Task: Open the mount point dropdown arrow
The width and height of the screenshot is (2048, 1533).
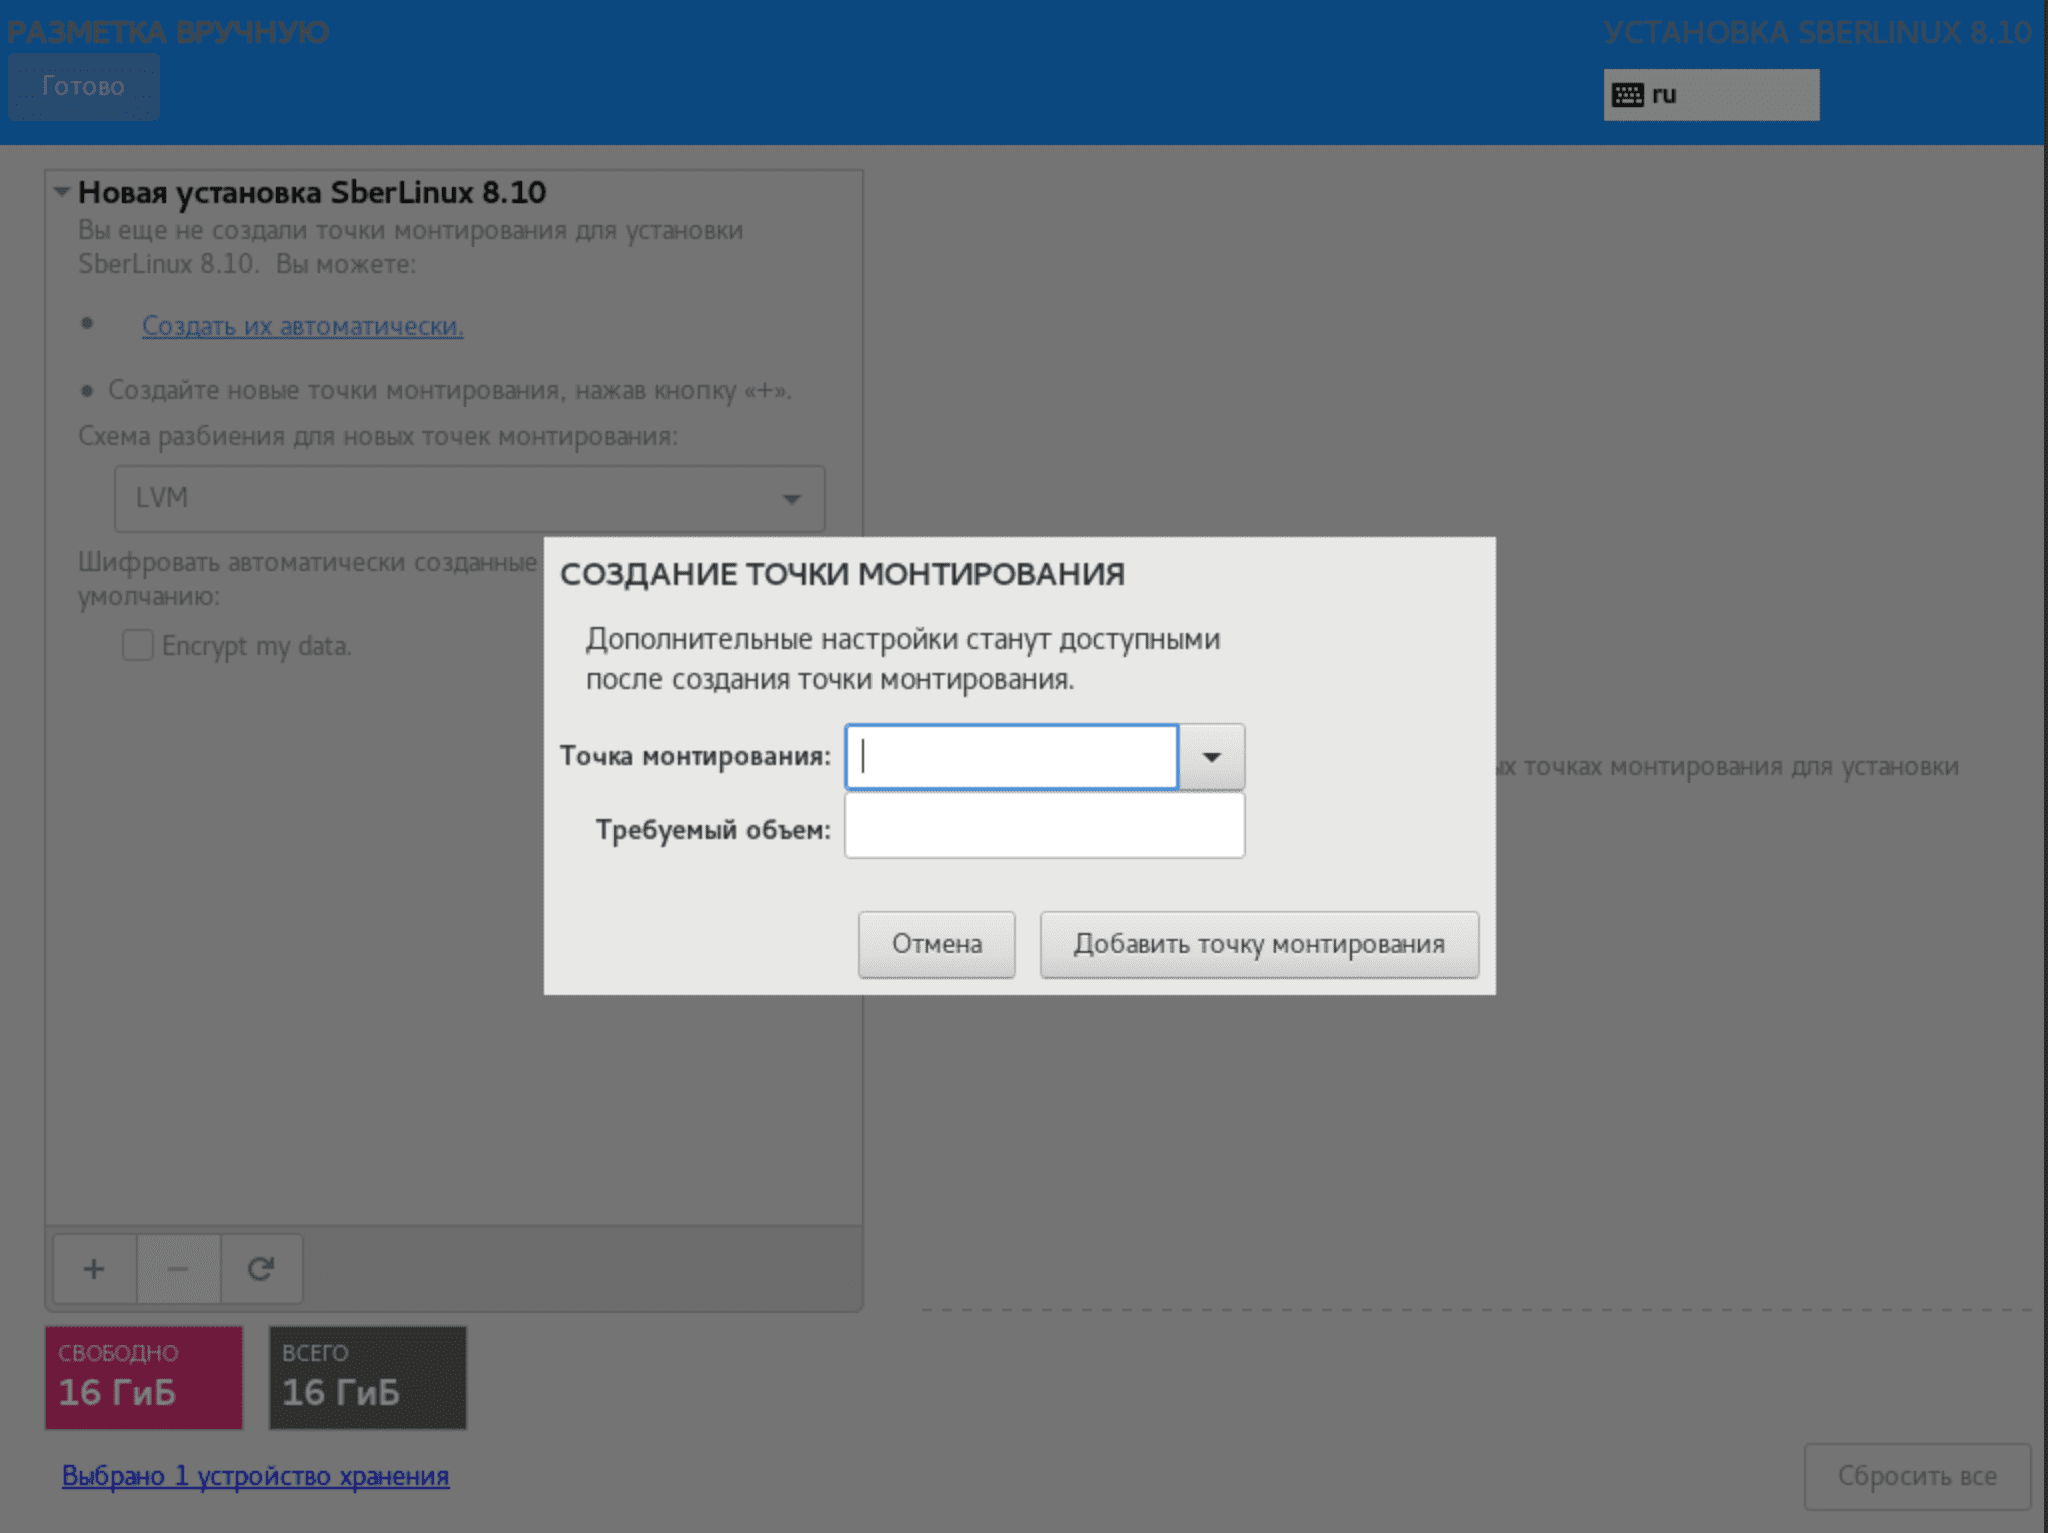Action: [x=1212, y=757]
